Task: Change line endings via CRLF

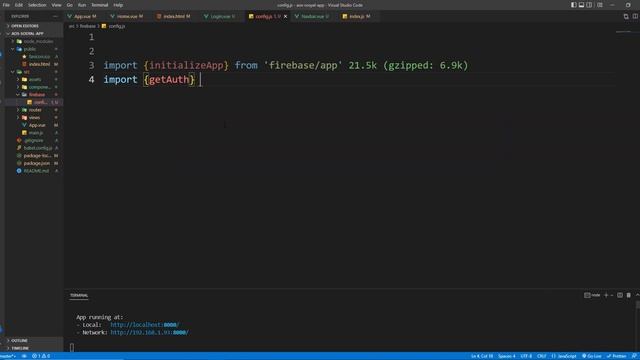Action: (542, 356)
